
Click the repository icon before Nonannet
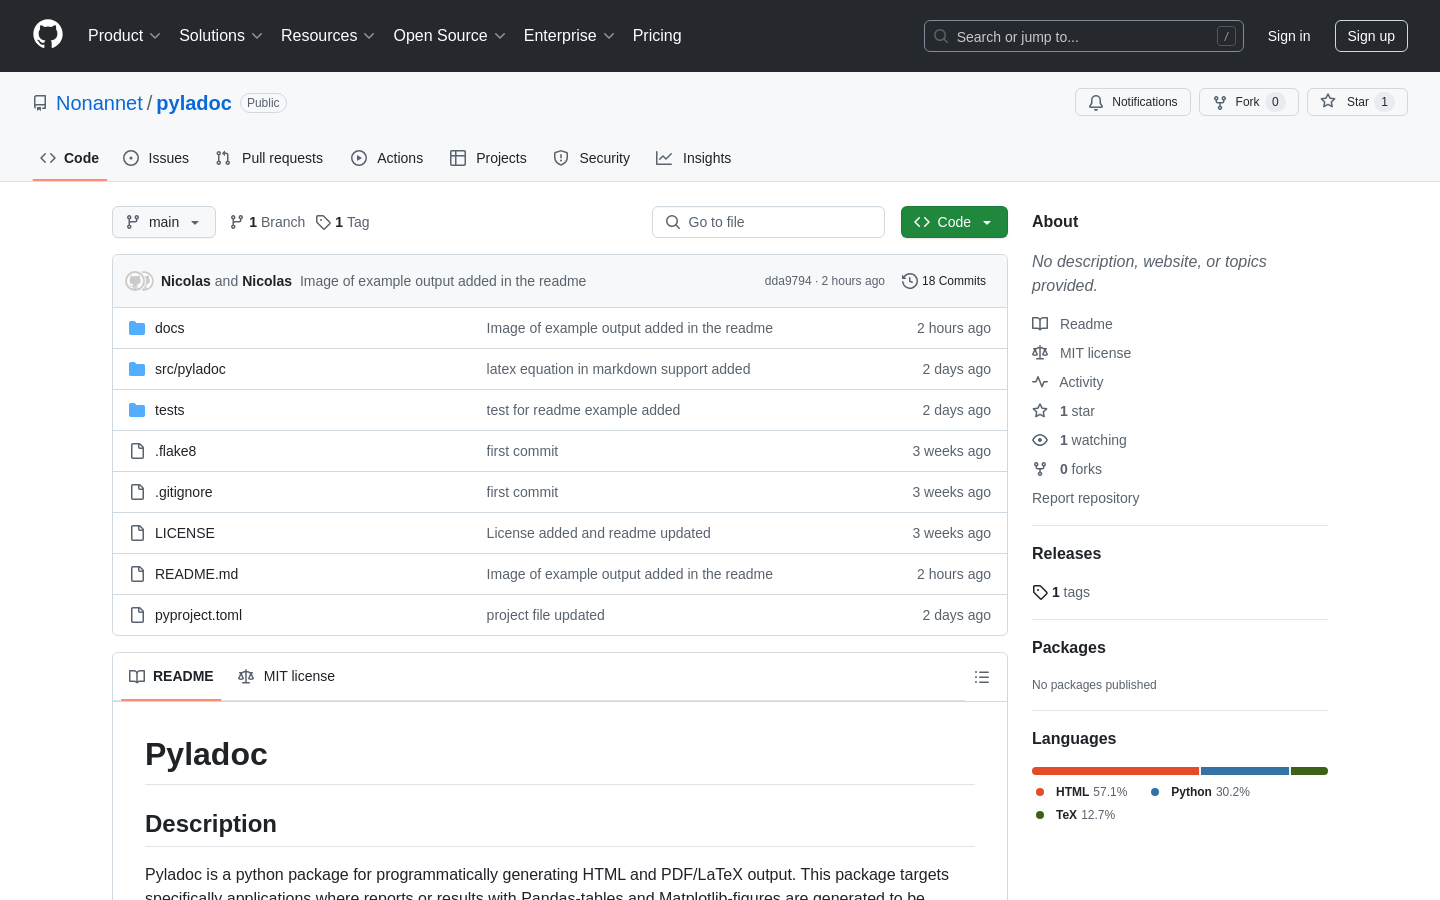click(40, 103)
